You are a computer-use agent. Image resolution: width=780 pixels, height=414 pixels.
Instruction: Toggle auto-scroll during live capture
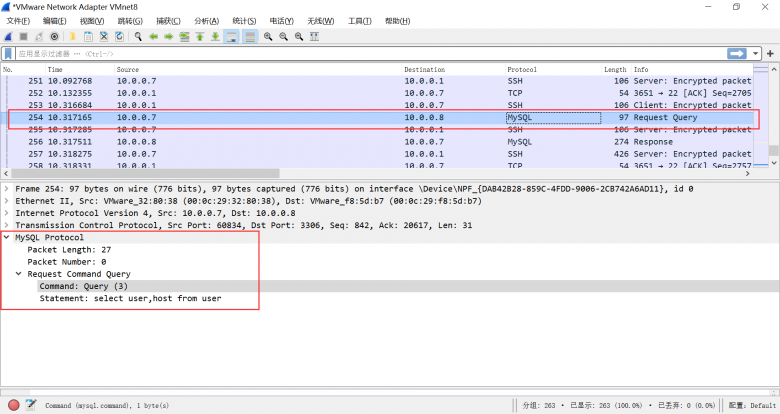click(231, 36)
